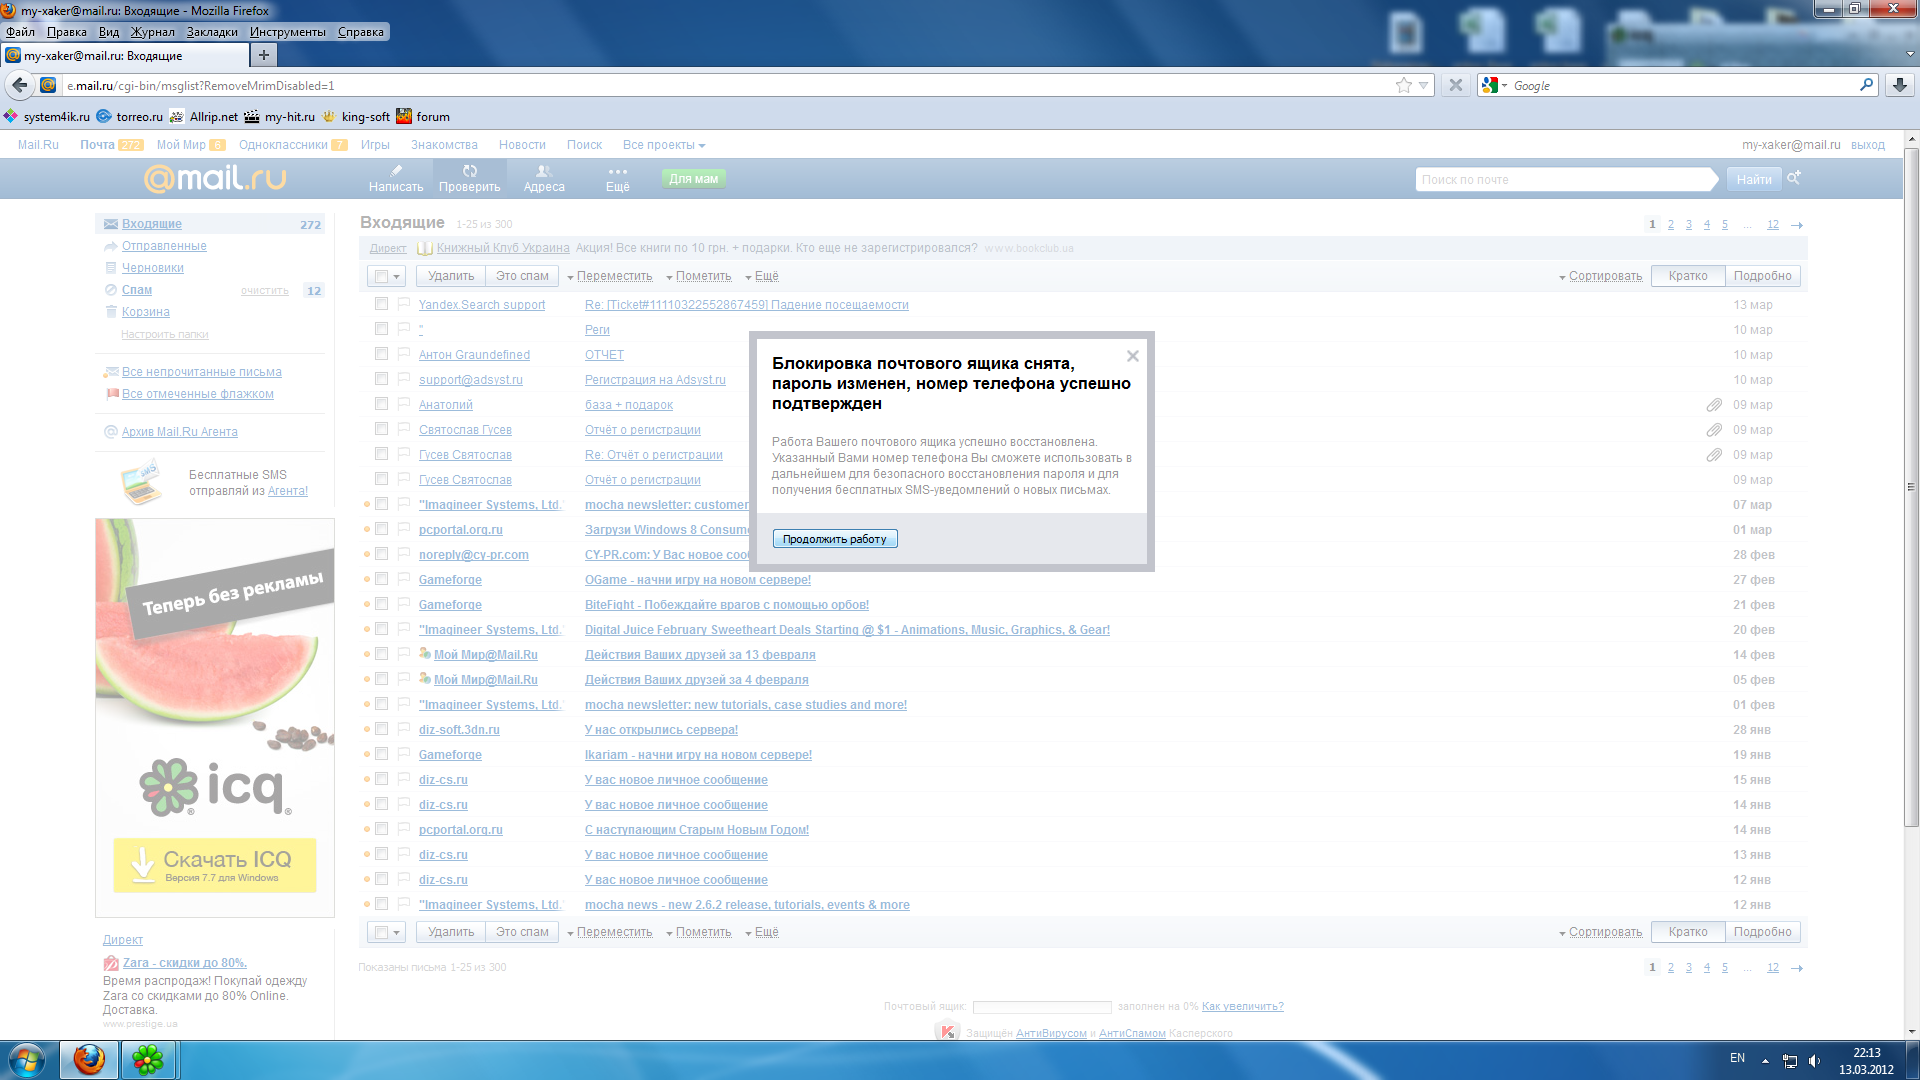The width and height of the screenshot is (1920, 1080).
Task: Click the search magnifier in Google box
Action: [x=1866, y=85]
